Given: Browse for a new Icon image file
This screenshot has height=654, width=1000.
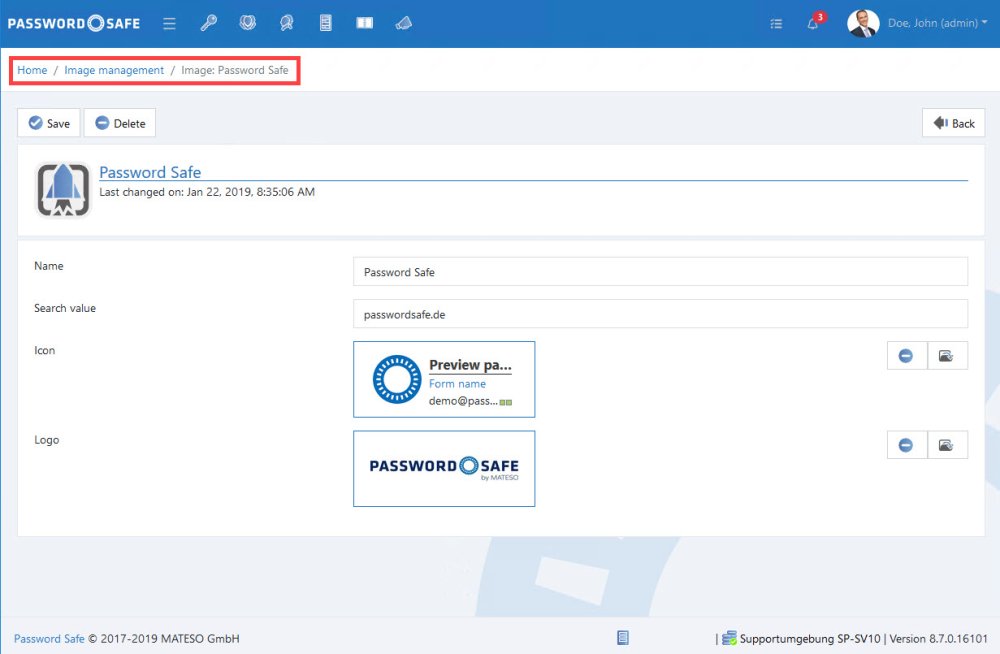Looking at the screenshot, I should coord(947,356).
